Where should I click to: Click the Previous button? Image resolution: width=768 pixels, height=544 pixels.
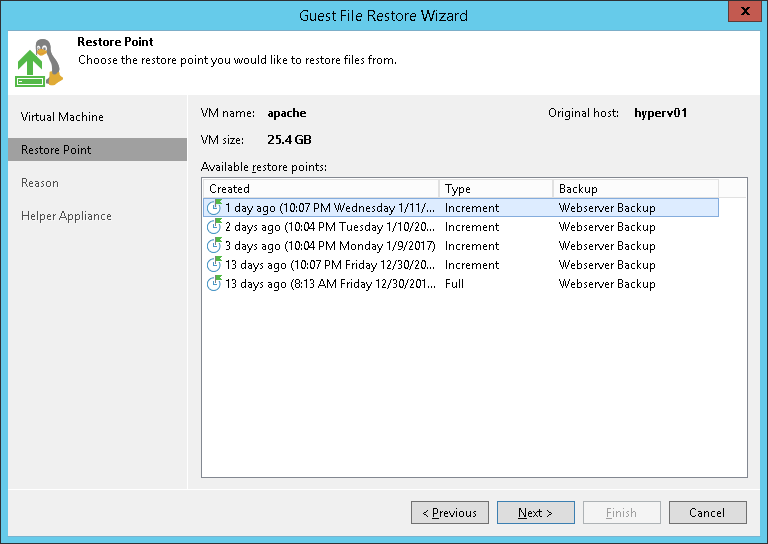(450, 513)
